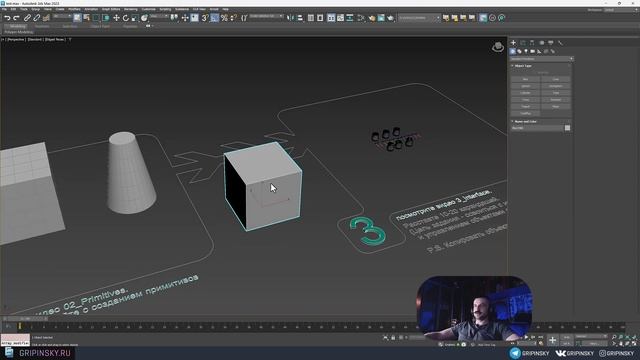Click the Unlink Selection tool
The image size is (640, 360).
coord(36,18)
